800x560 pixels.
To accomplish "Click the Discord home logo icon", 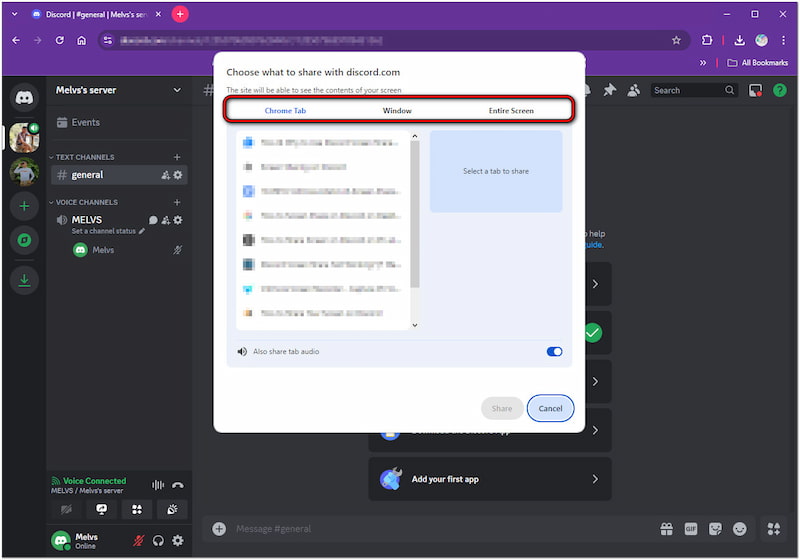I will coord(24,97).
